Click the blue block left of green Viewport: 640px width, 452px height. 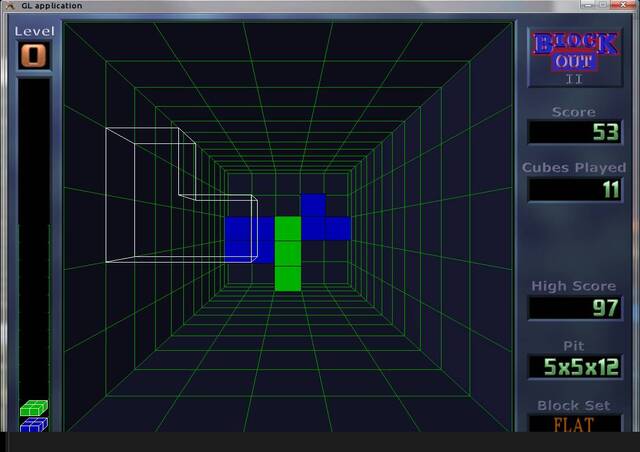tap(249, 240)
